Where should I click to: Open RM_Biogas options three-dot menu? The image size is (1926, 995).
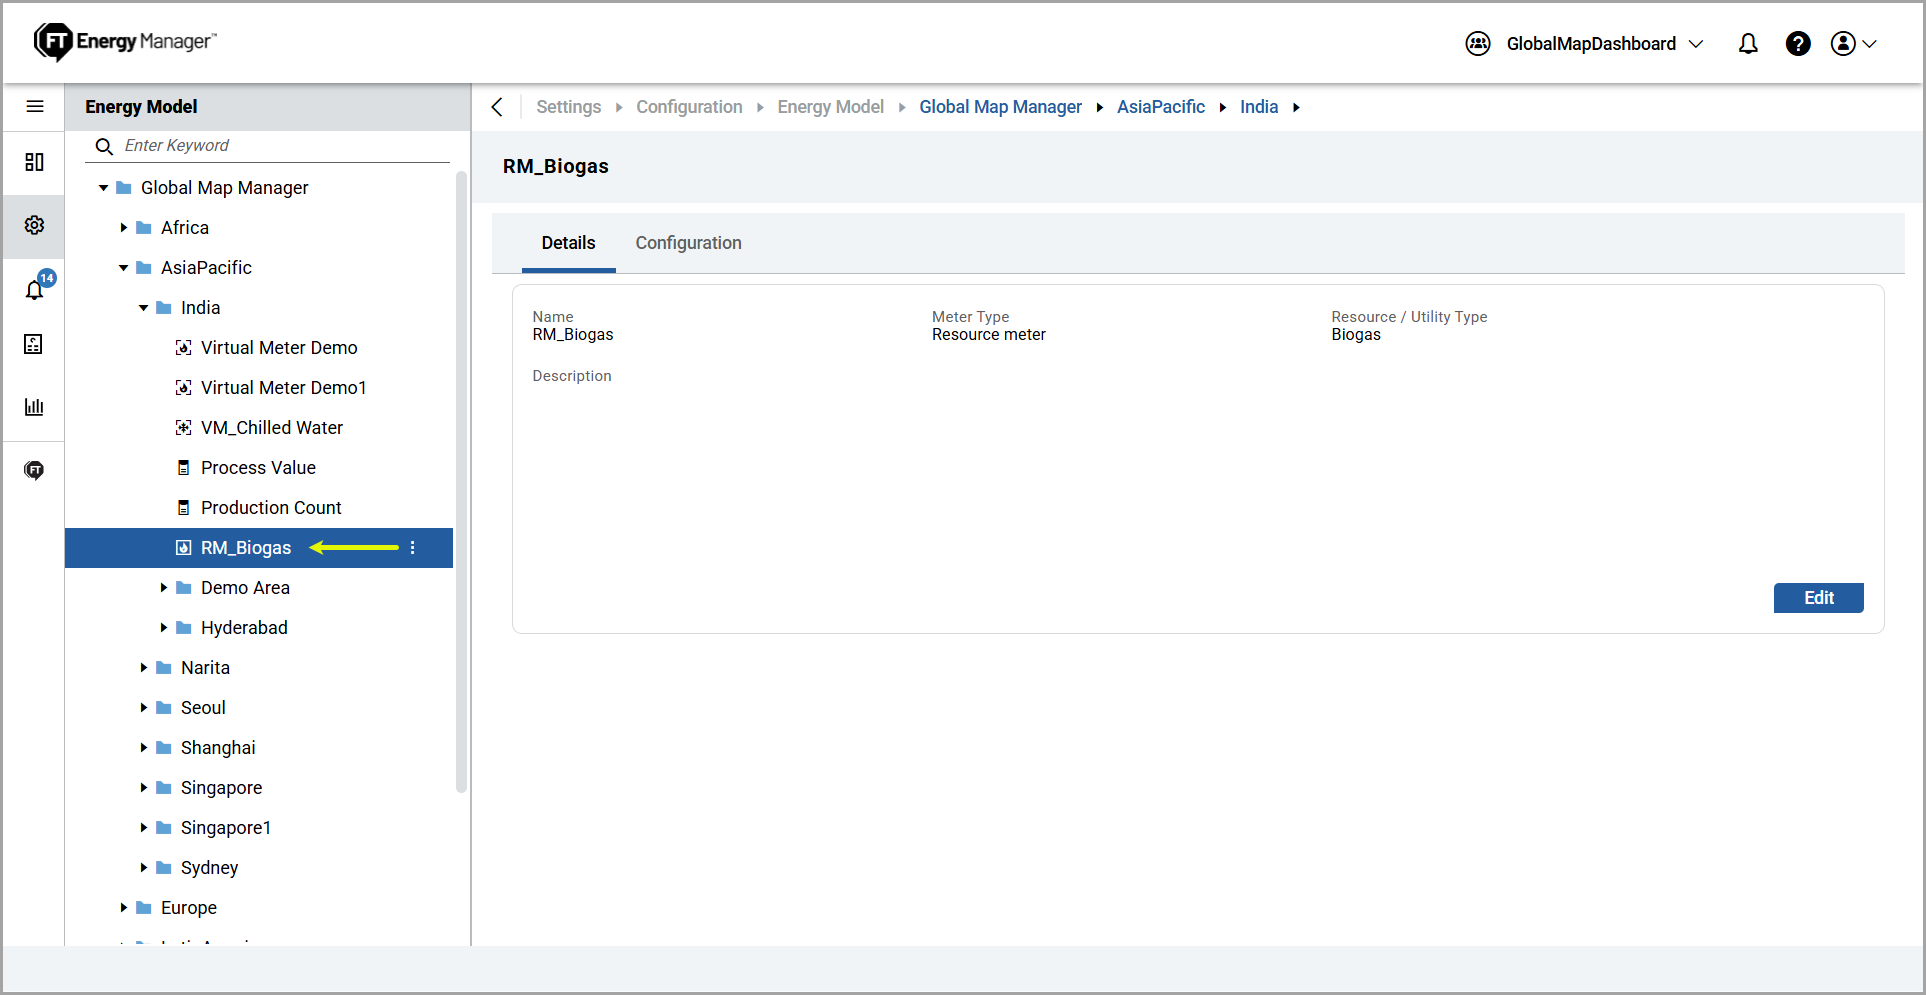click(412, 548)
